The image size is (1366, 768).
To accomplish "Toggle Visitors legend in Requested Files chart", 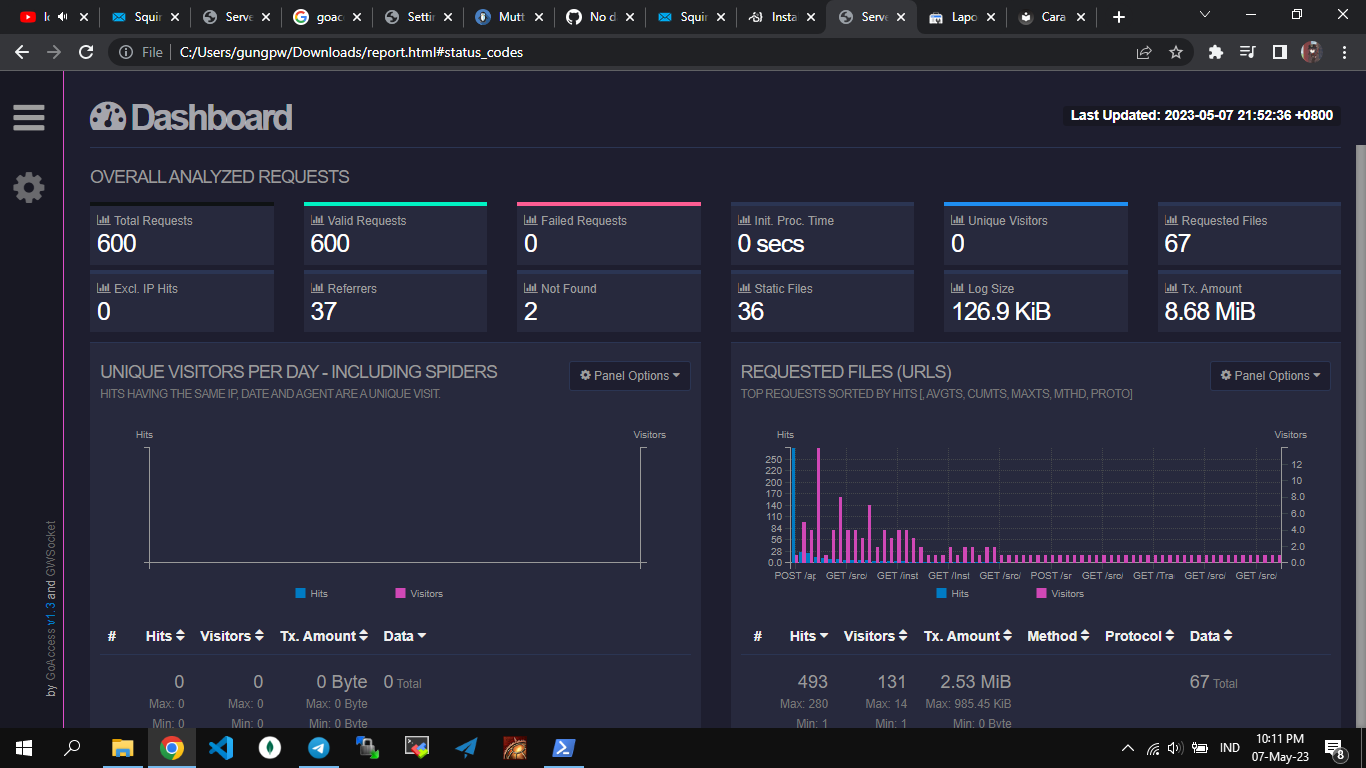I will pos(1060,593).
